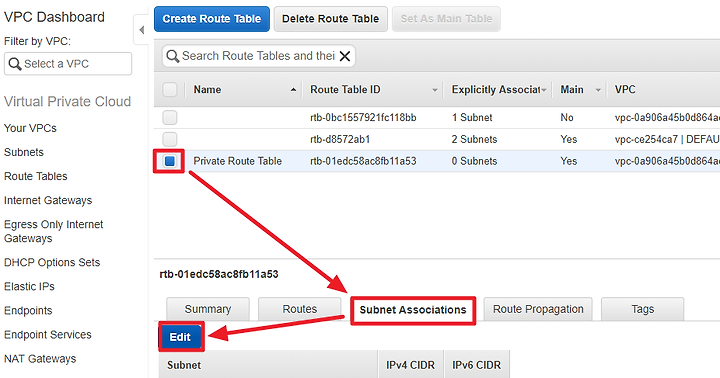Screen dimensions: 720x378
Task: Select the rtb-d8572ab1 cell
Action: [x=340, y=139]
